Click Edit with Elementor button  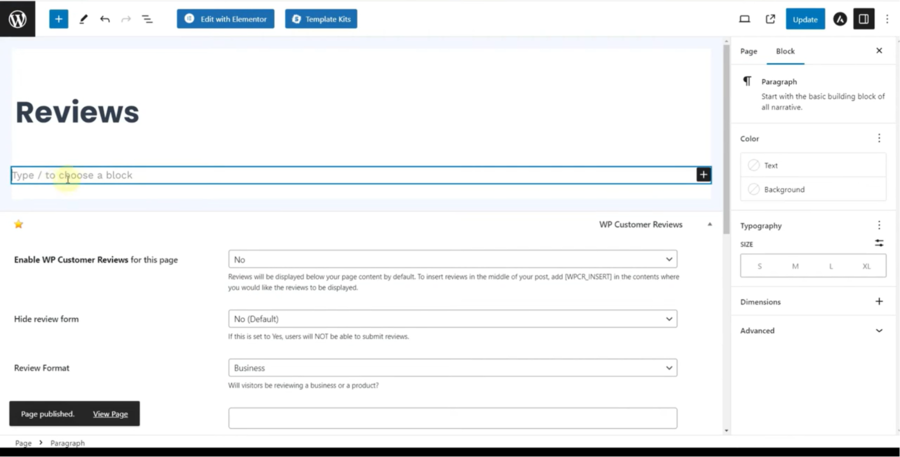click(226, 19)
